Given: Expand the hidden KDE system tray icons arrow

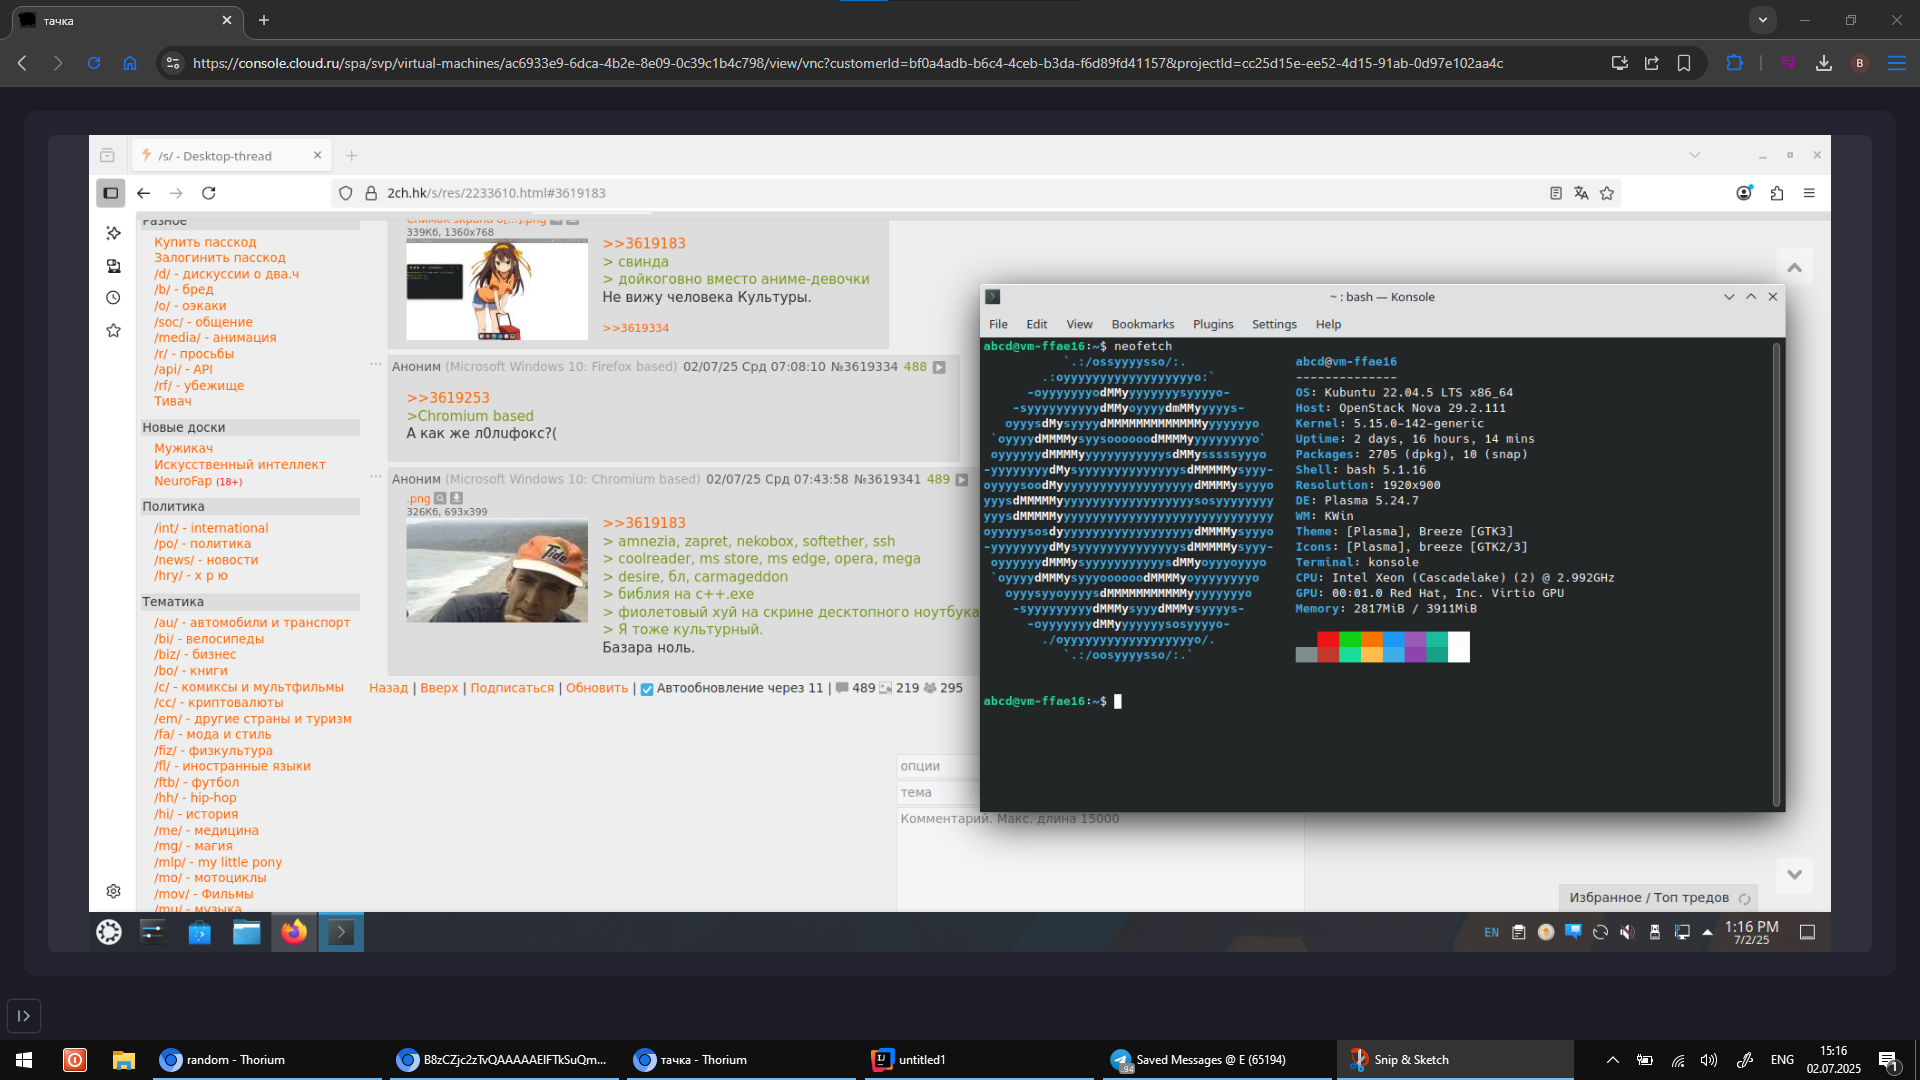Looking at the screenshot, I should [x=1707, y=932].
